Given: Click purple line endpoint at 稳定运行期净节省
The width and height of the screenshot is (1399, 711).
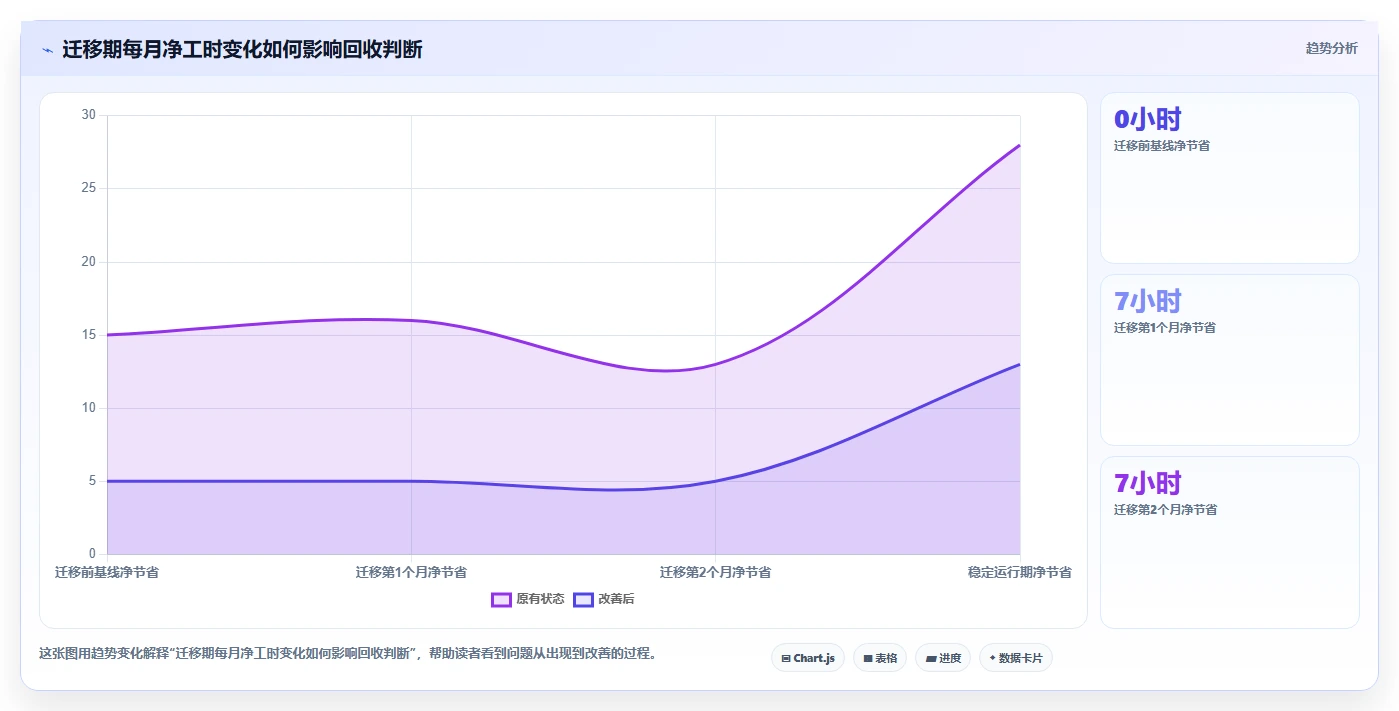Looking at the screenshot, I should 1019,145.
